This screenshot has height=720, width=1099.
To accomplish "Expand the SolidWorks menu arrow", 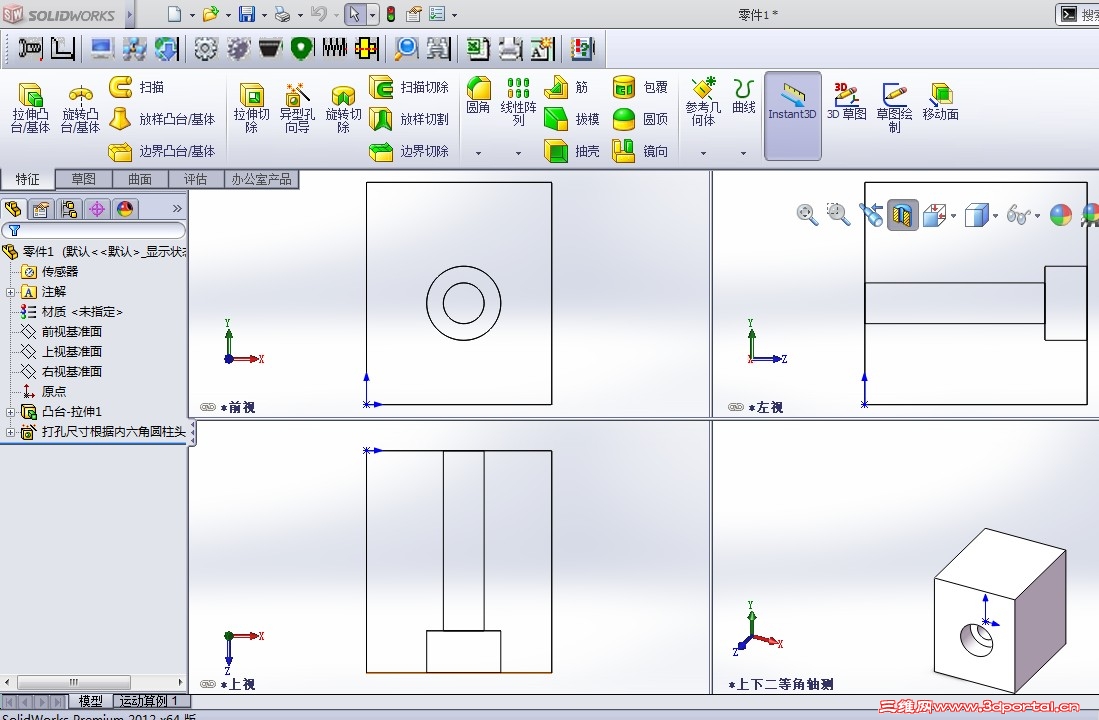I will coord(130,14).
